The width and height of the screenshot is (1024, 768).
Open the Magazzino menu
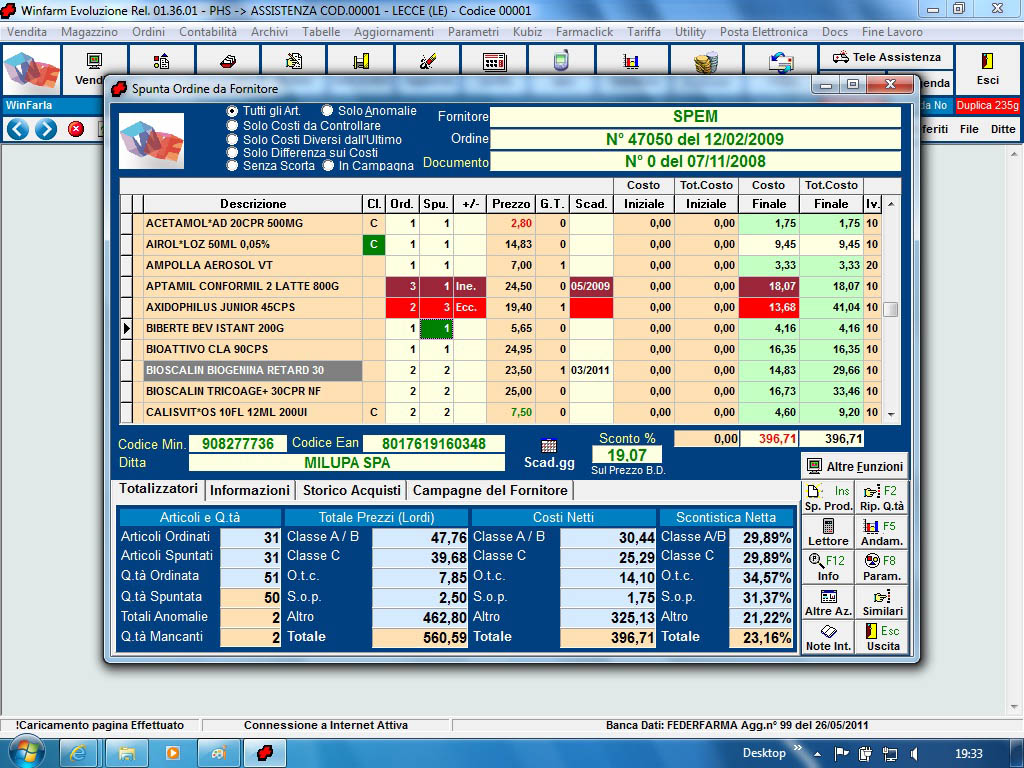point(89,32)
